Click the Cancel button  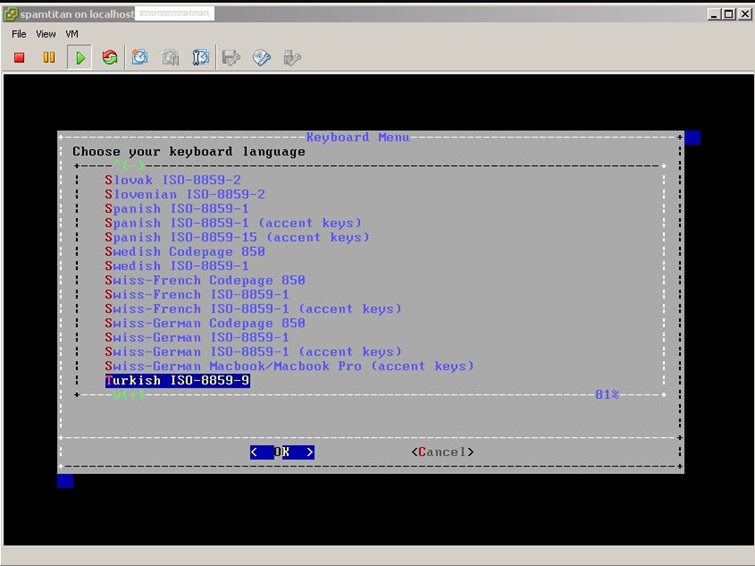click(443, 452)
